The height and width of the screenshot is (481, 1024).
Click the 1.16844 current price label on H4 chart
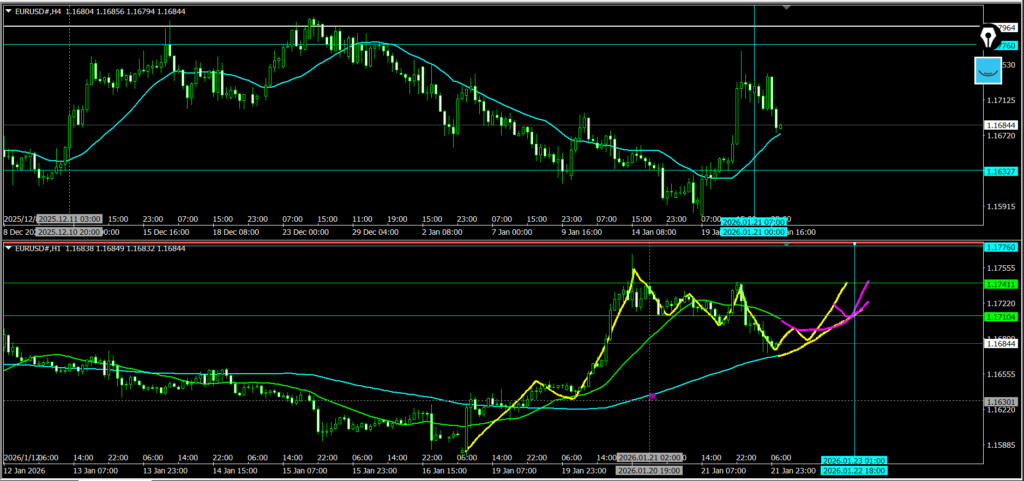[x=1001, y=125]
